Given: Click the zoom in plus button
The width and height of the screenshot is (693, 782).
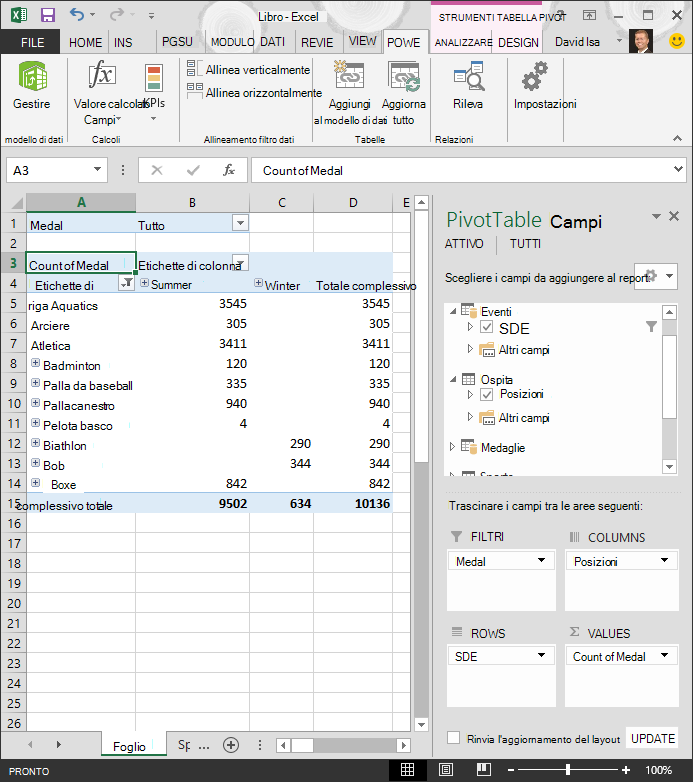Looking at the screenshot, I should click(626, 770).
